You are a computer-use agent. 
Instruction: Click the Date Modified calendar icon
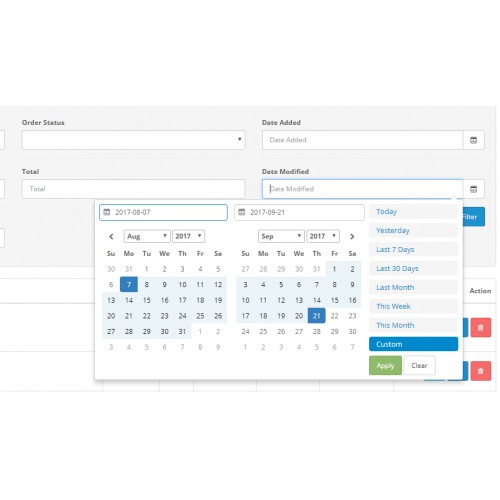click(x=473, y=189)
